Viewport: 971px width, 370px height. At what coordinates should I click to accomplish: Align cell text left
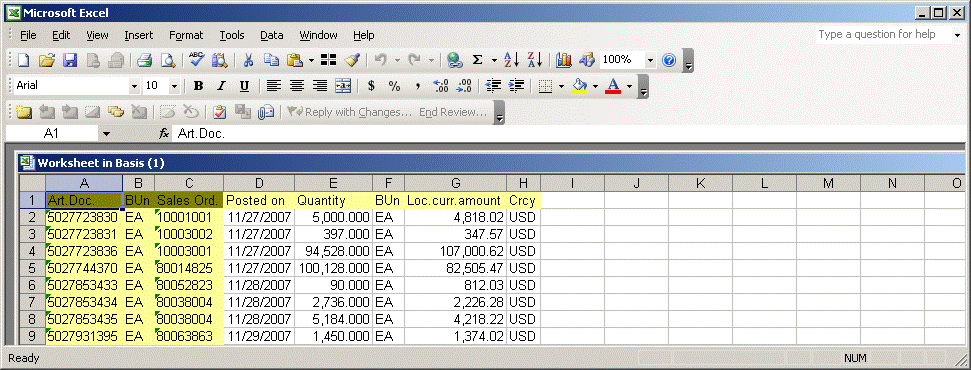click(x=273, y=86)
